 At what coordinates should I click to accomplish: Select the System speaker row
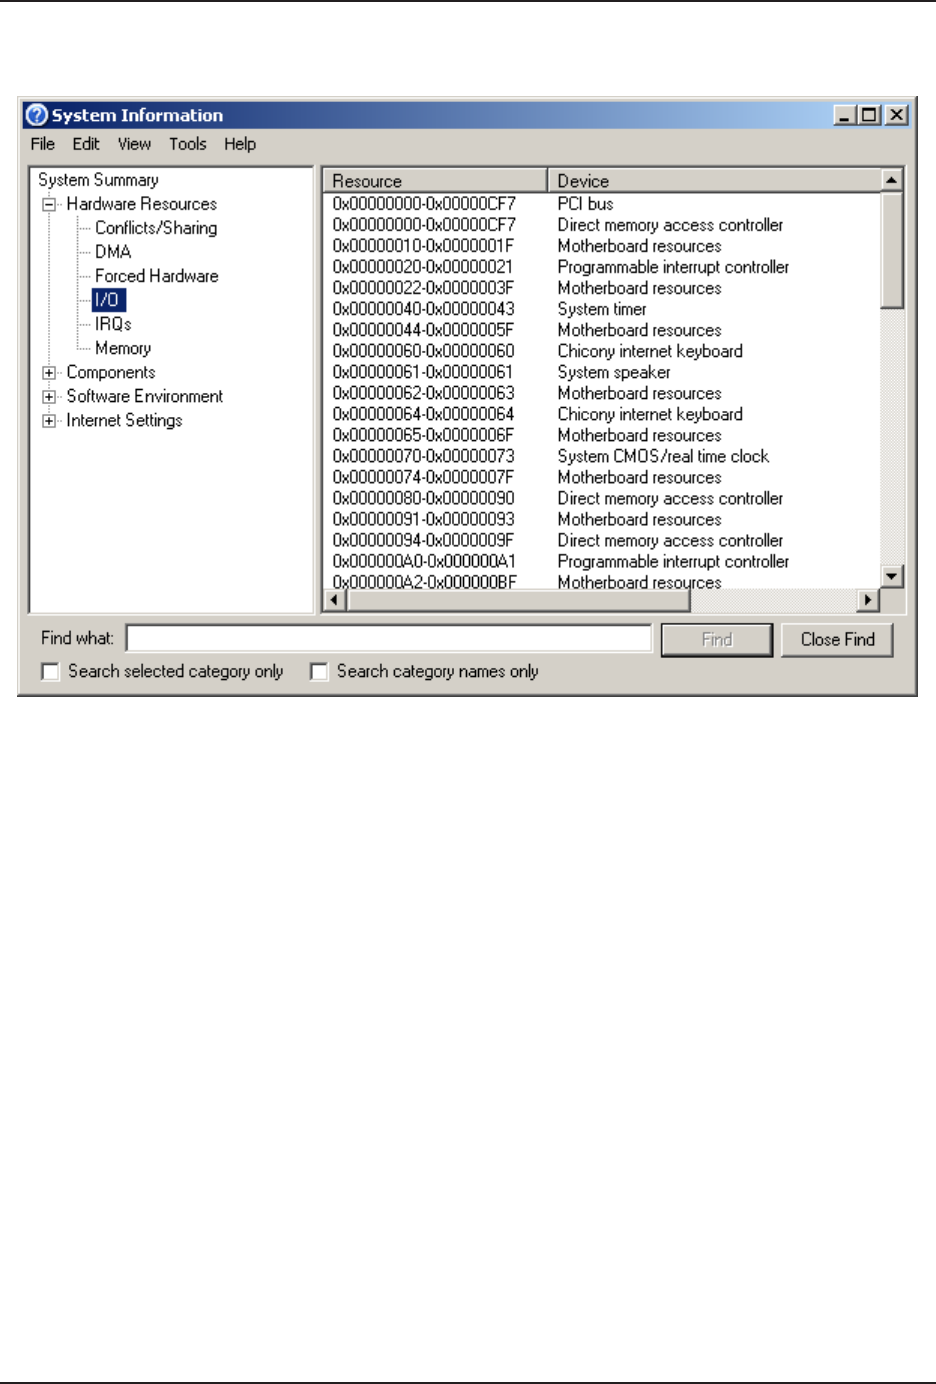[x=602, y=372]
